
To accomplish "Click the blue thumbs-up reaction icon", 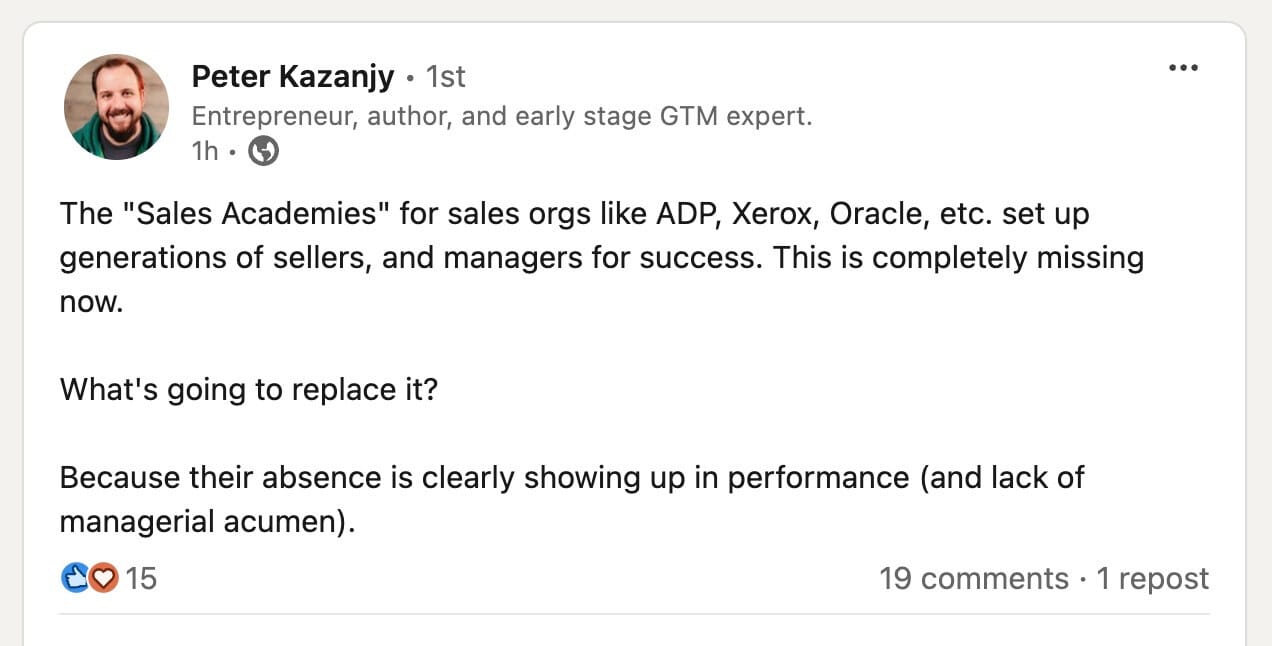I will tap(76, 578).
